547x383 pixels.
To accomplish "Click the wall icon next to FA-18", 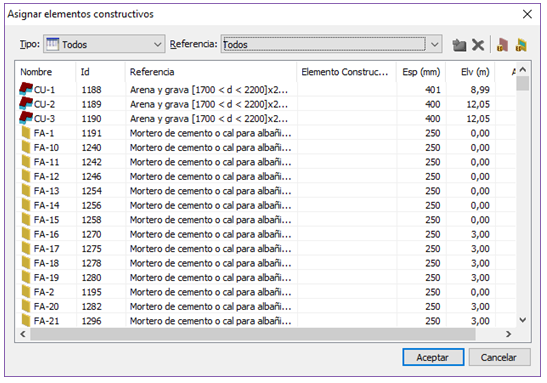I will [x=26, y=263].
